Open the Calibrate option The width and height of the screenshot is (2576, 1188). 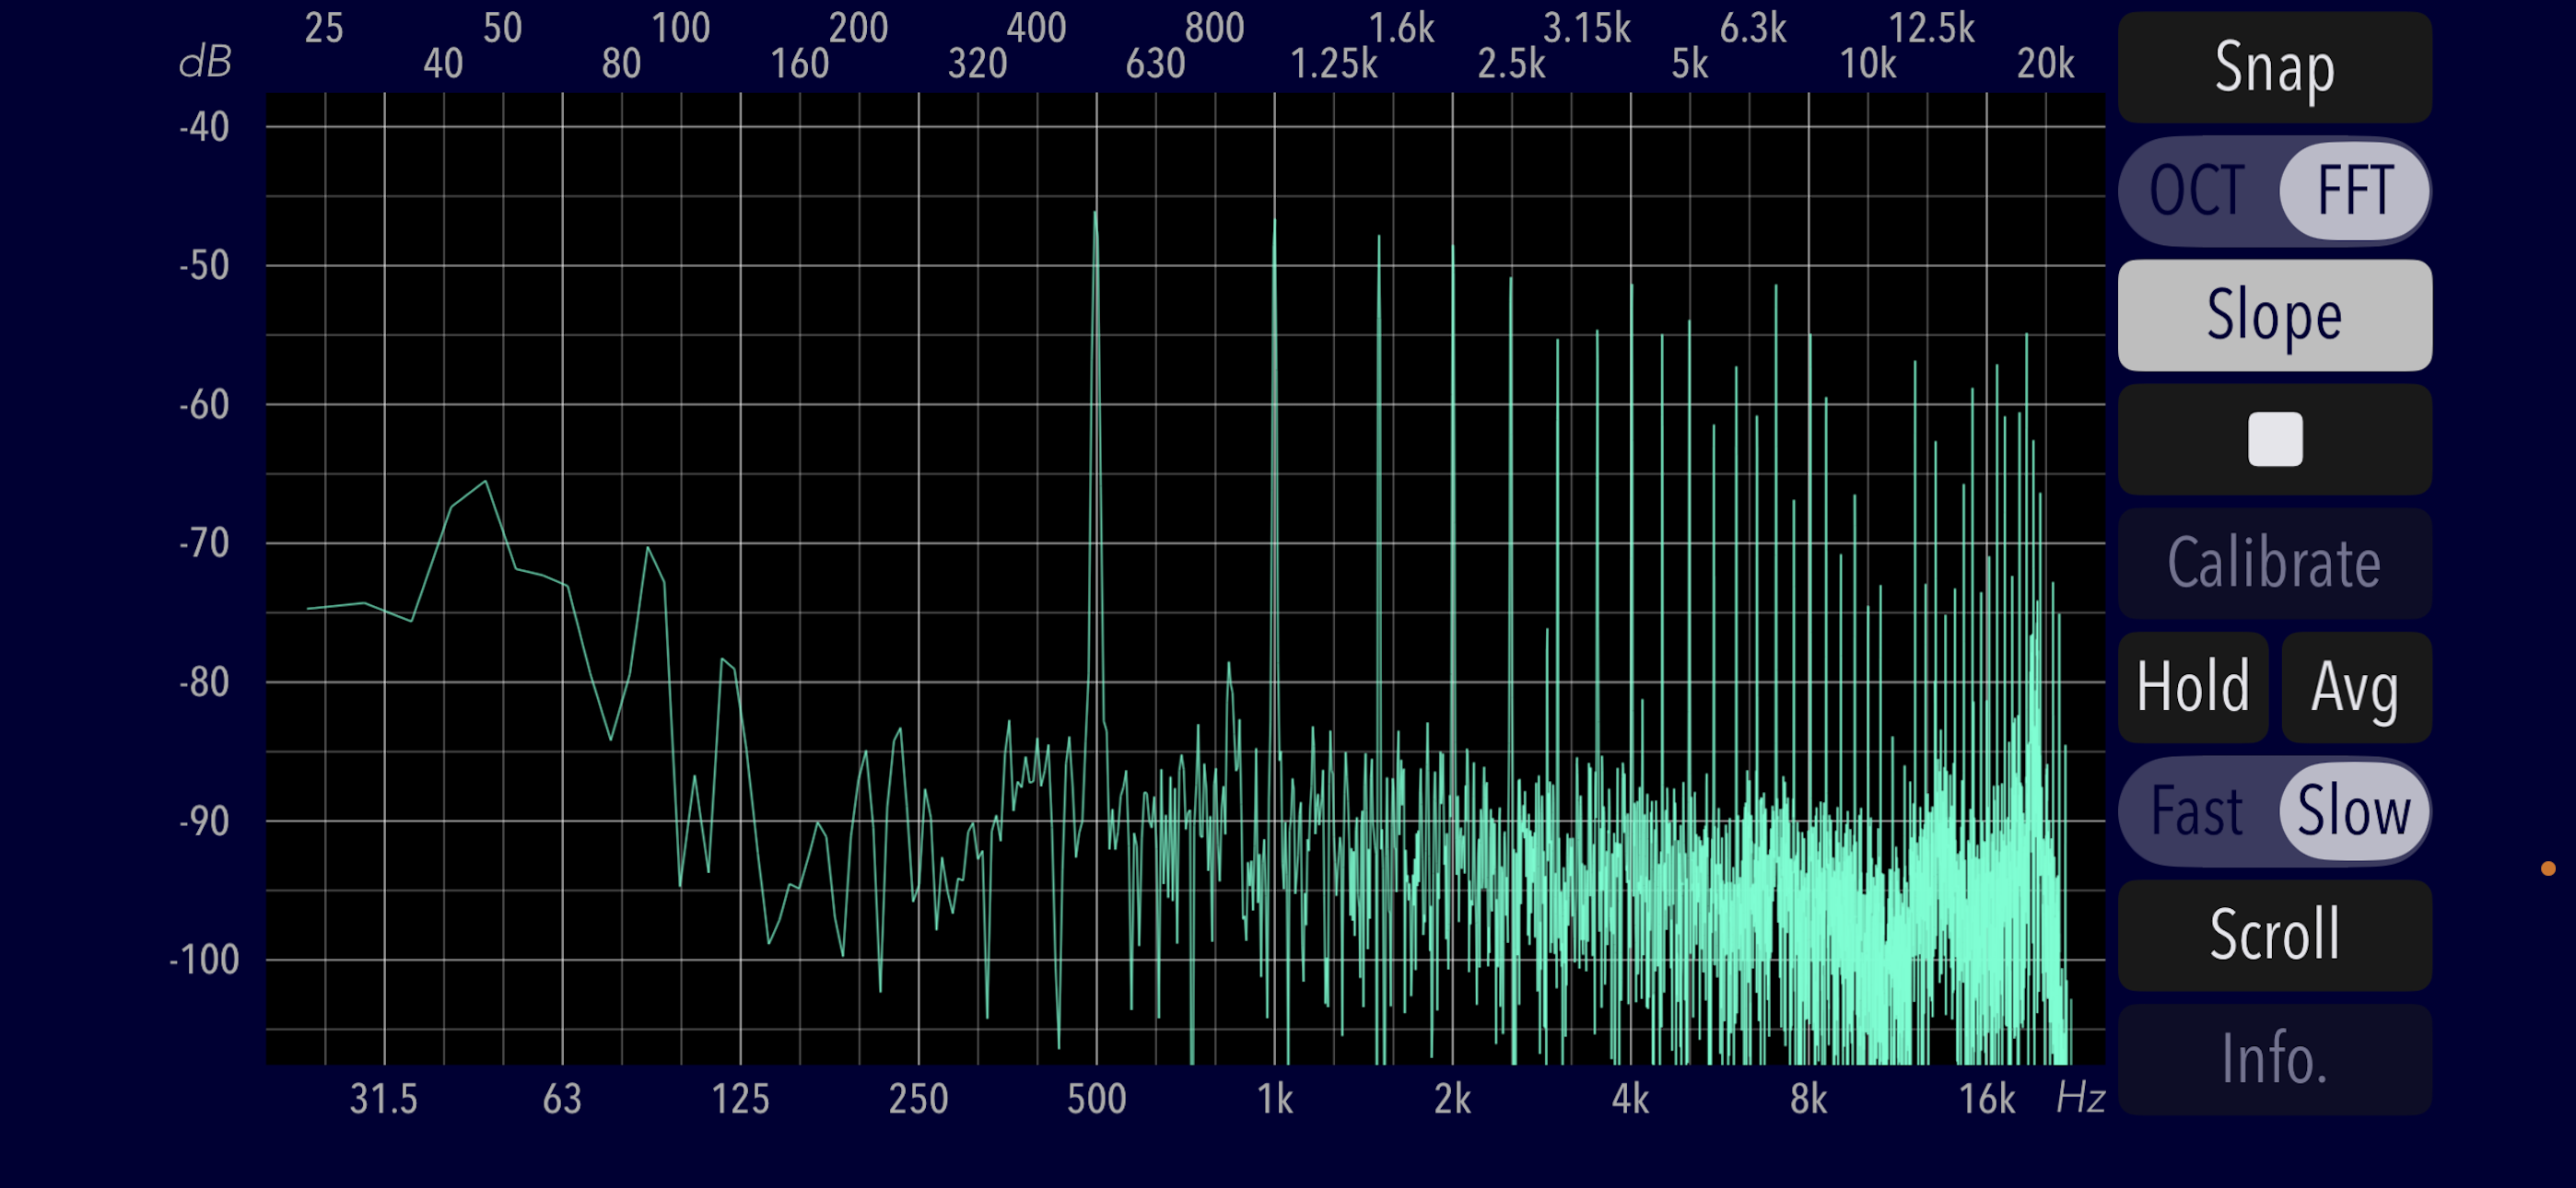pos(2274,563)
